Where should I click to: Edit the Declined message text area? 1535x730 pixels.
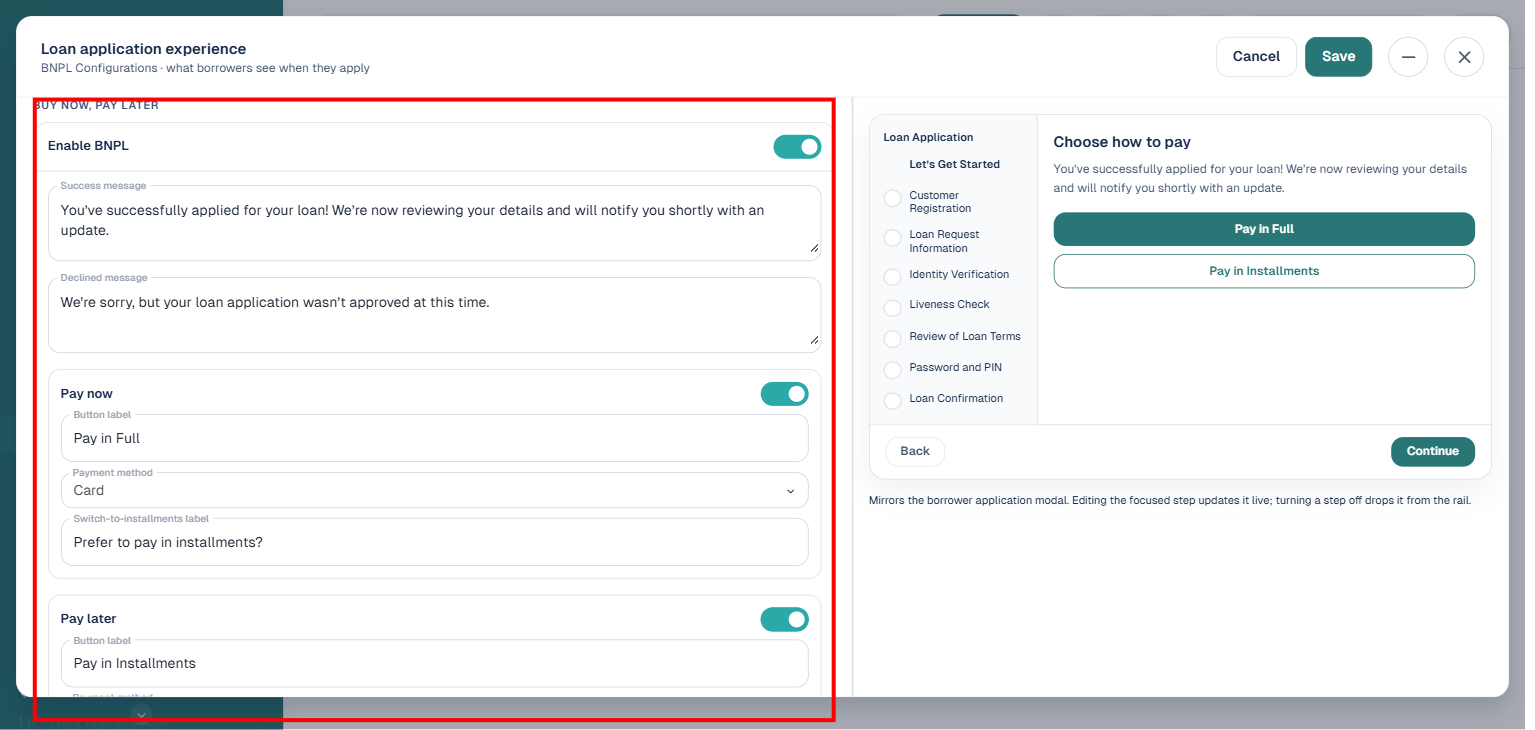435,315
